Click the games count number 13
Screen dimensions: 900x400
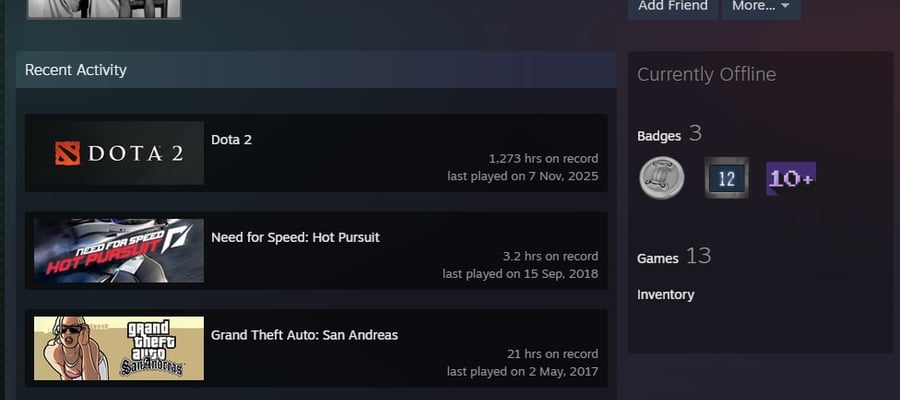(699, 255)
